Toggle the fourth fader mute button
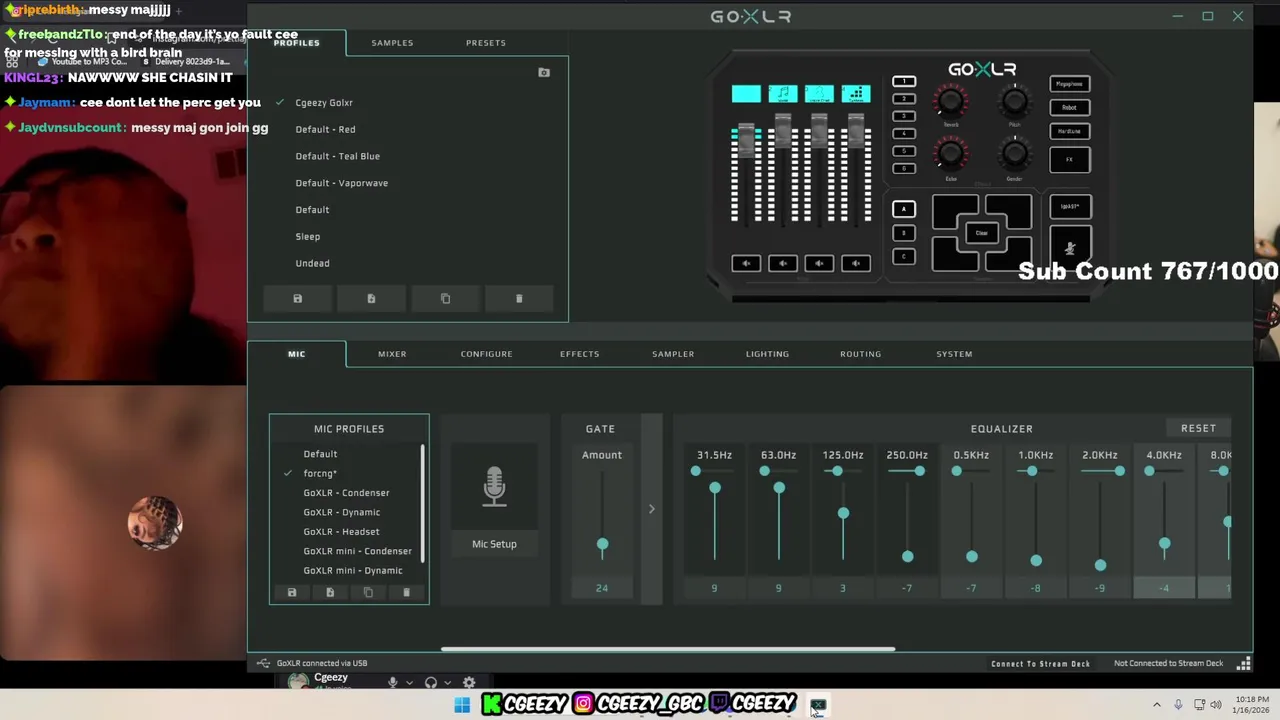Image resolution: width=1280 pixels, height=720 pixels. 856,263
